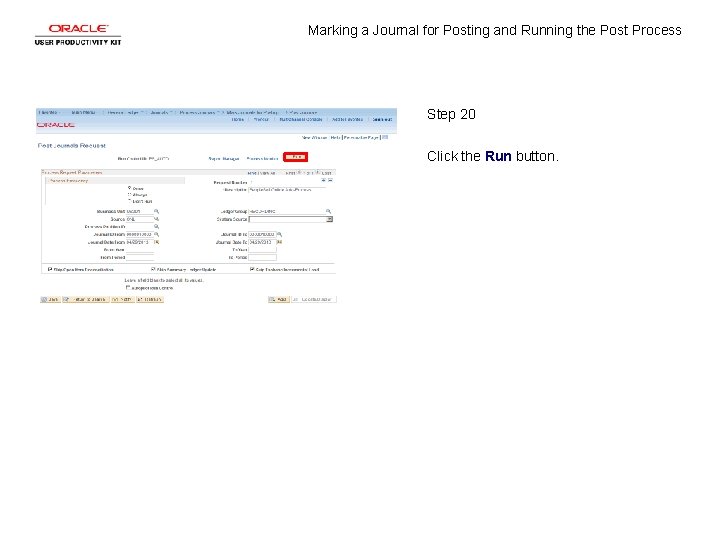Click Mark Journals for Posting breadcrumb
Image resolution: width=720 pixels, height=540 pixels.
pos(252,112)
